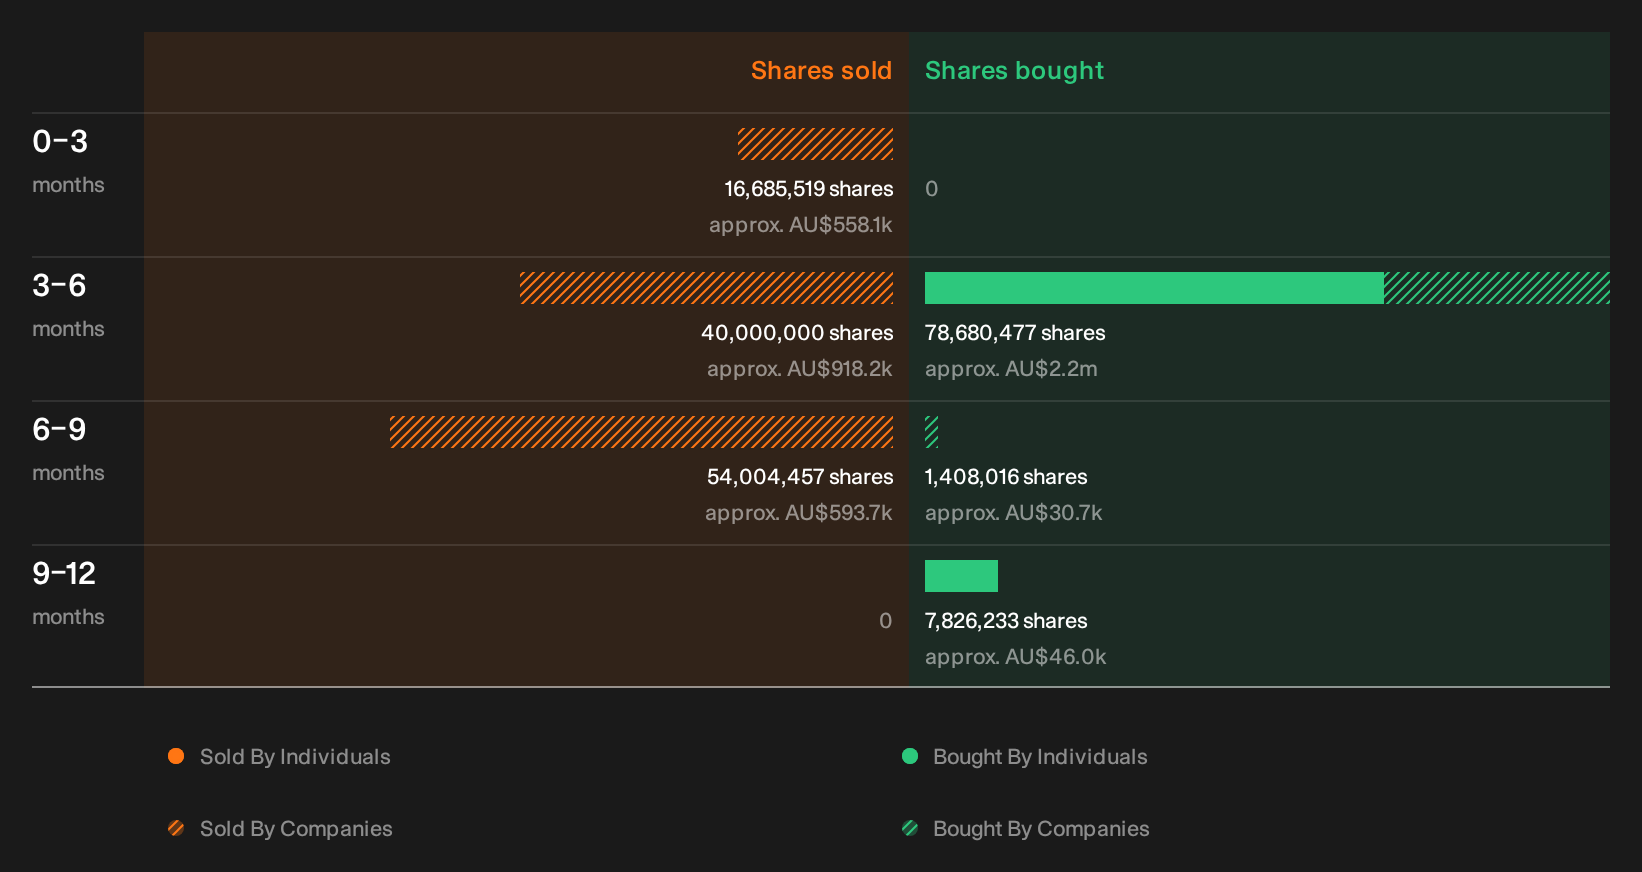Toggle the Bought By Companies legend label

(1041, 829)
